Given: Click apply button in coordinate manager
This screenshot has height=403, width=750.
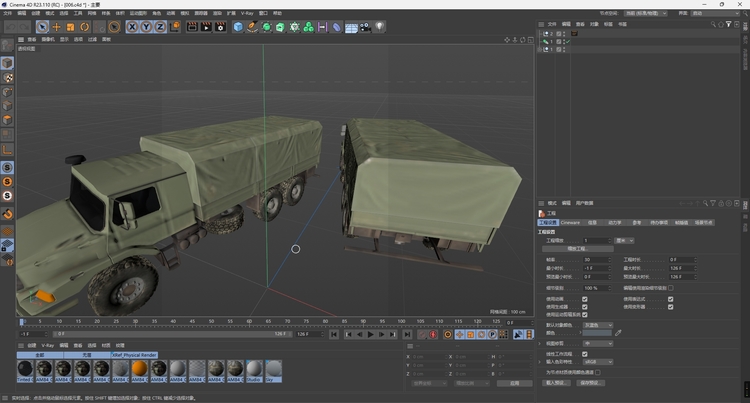Looking at the screenshot, I should pyautogui.click(x=514, y=383).
